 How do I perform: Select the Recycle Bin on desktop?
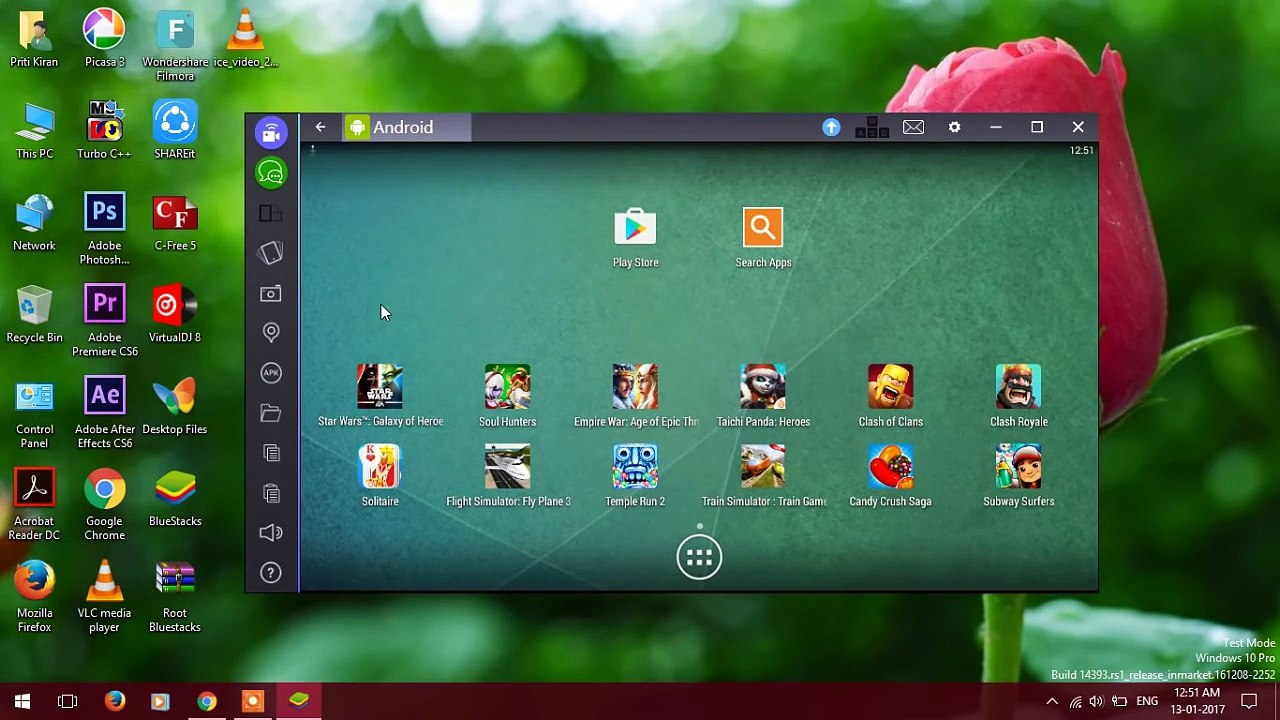coord(34,314)
